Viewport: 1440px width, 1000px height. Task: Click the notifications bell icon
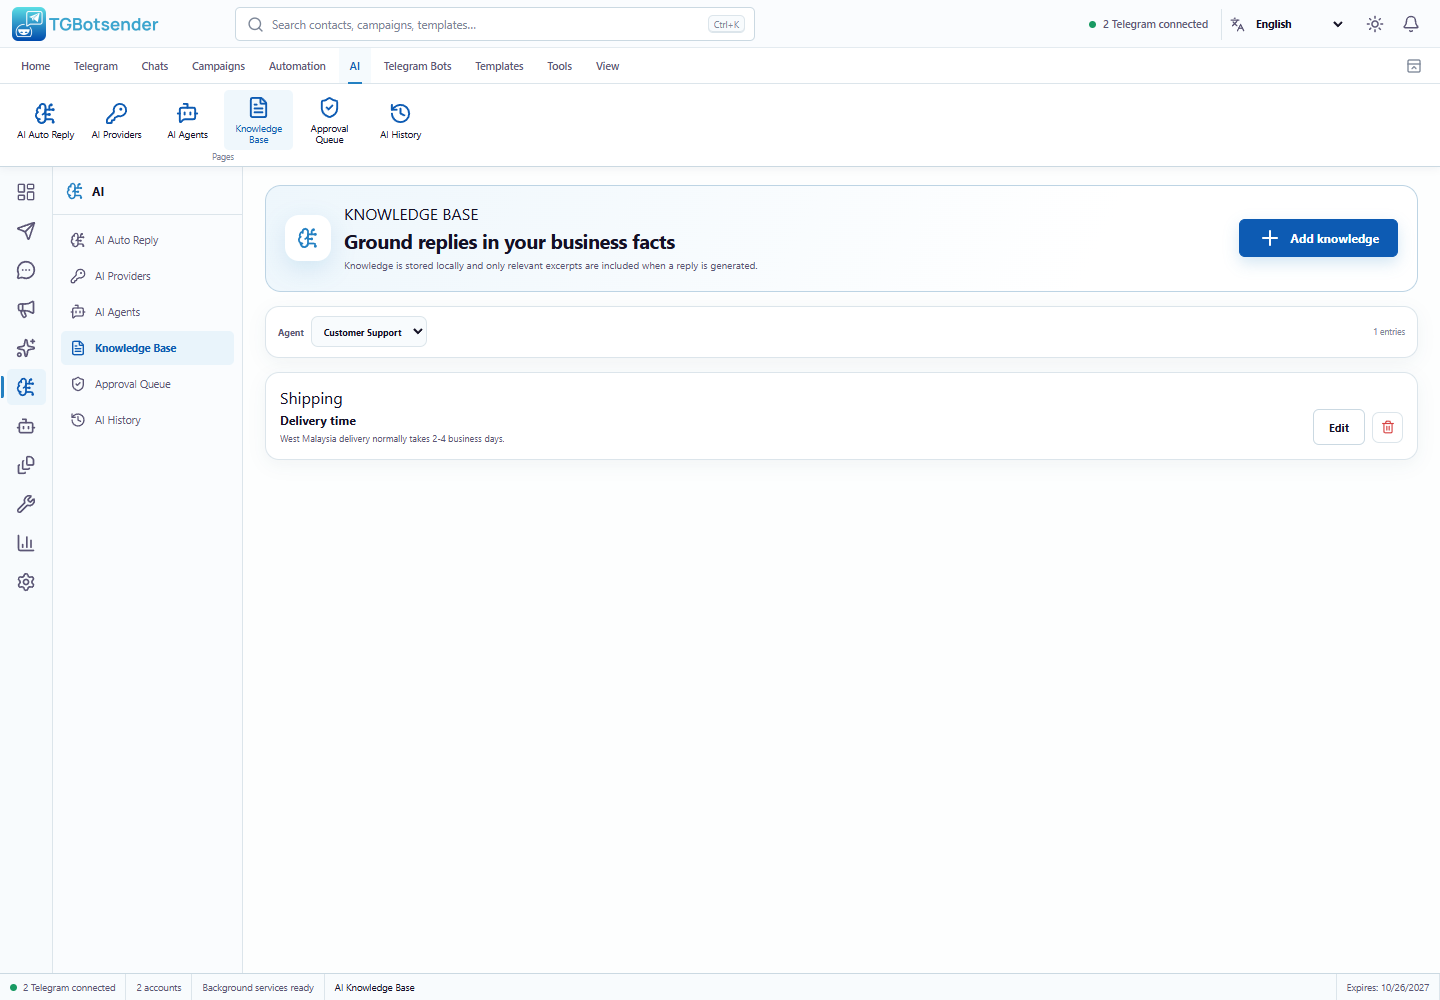(x=1411, y=24)
